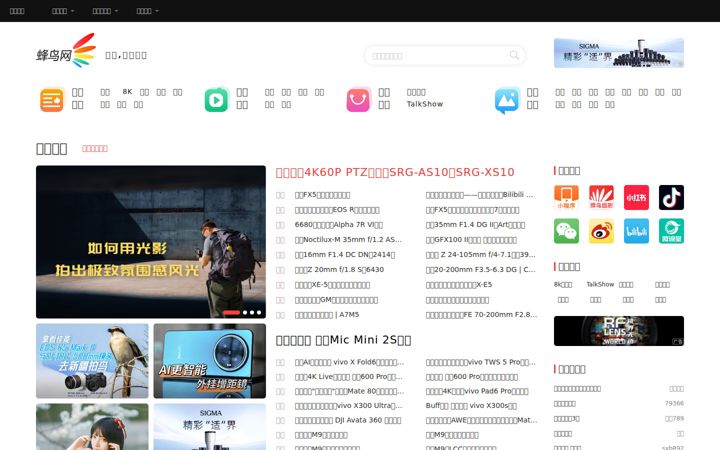Screen dimensions: 720x450
Task: Open the A7M5 article
Action: 327,315
